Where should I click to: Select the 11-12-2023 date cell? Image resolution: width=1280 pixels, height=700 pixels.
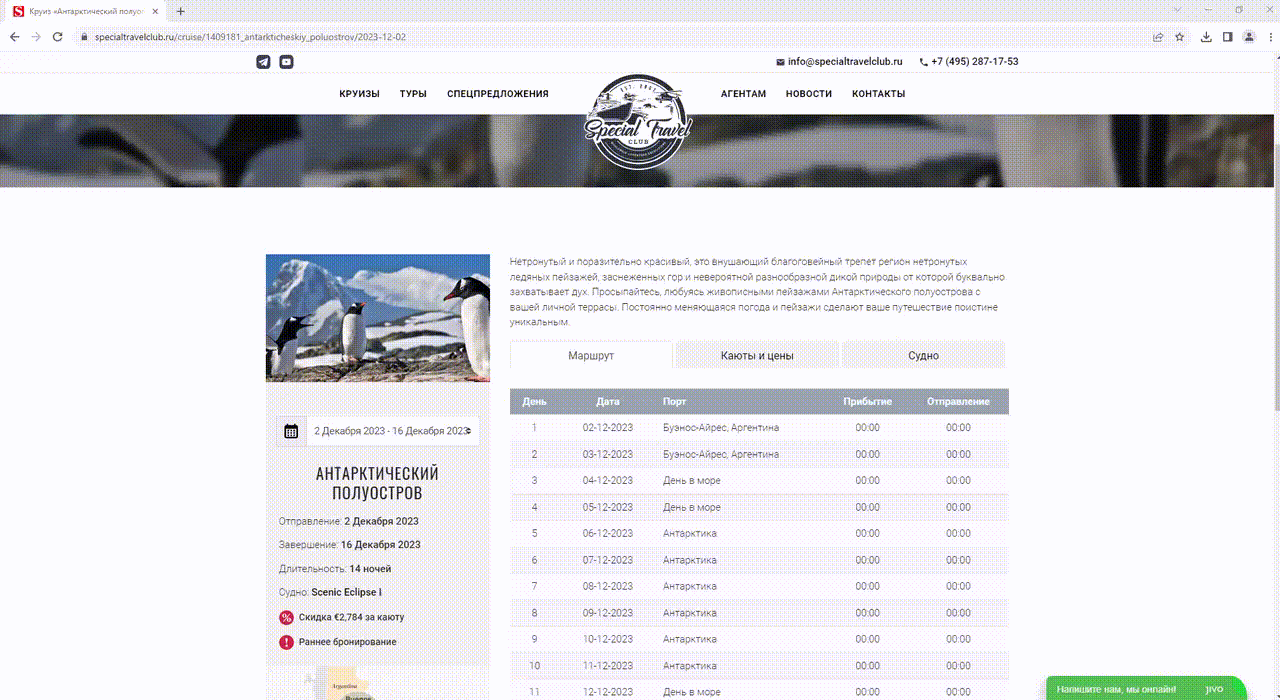coord(608,666)
